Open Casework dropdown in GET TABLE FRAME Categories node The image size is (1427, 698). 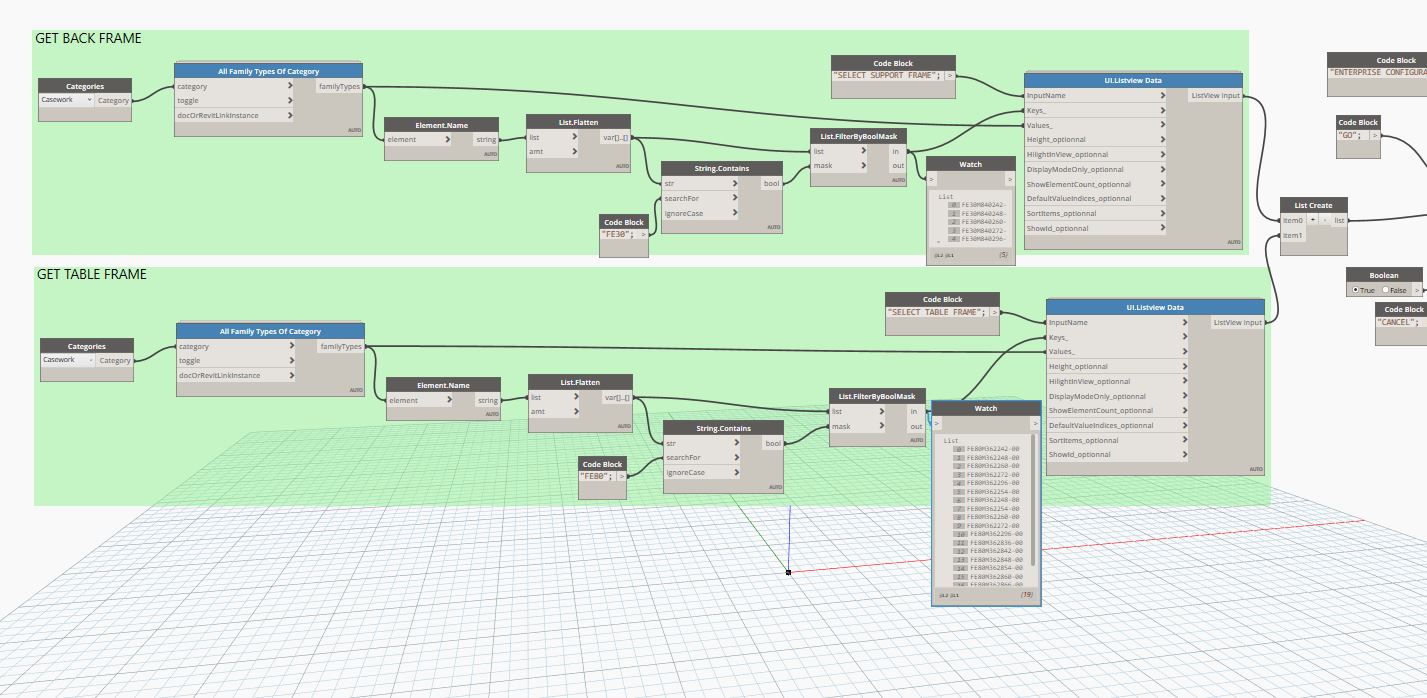coord(69,360)
